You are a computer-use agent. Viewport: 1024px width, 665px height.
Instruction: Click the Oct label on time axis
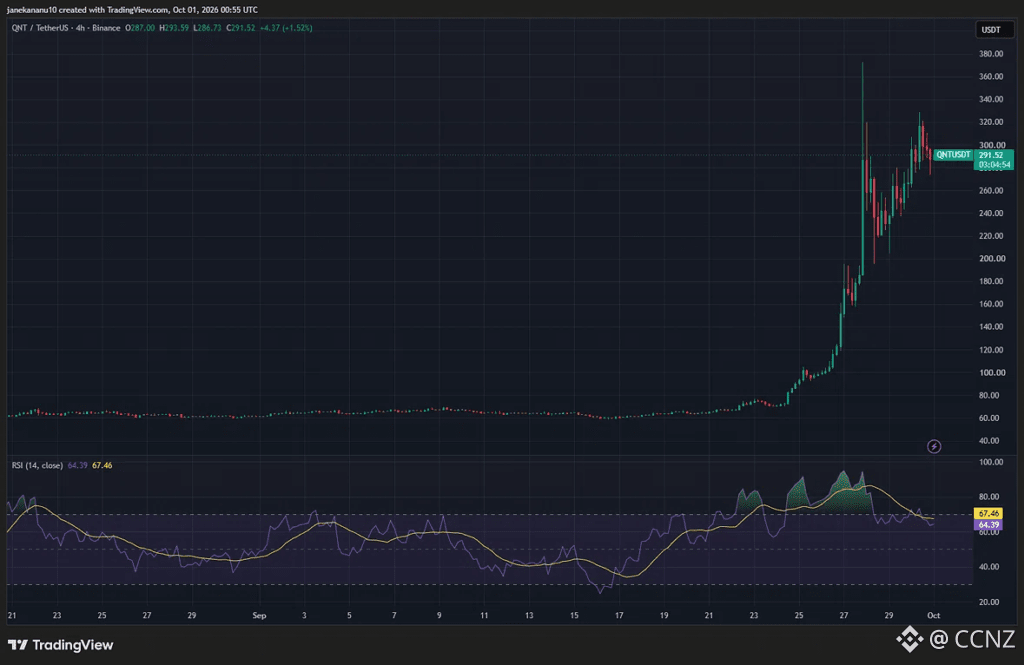933,615
